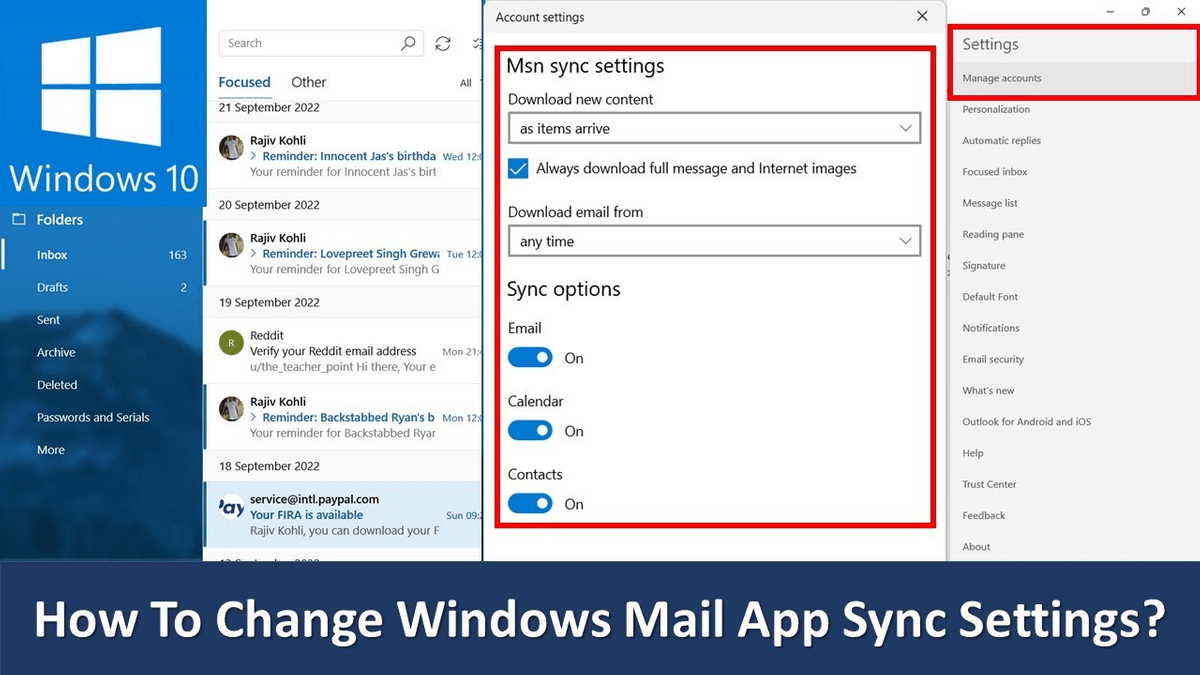The image size is (1200, 675).
Task: Turn off the Contacts sync switch
Action: (530, 503)
